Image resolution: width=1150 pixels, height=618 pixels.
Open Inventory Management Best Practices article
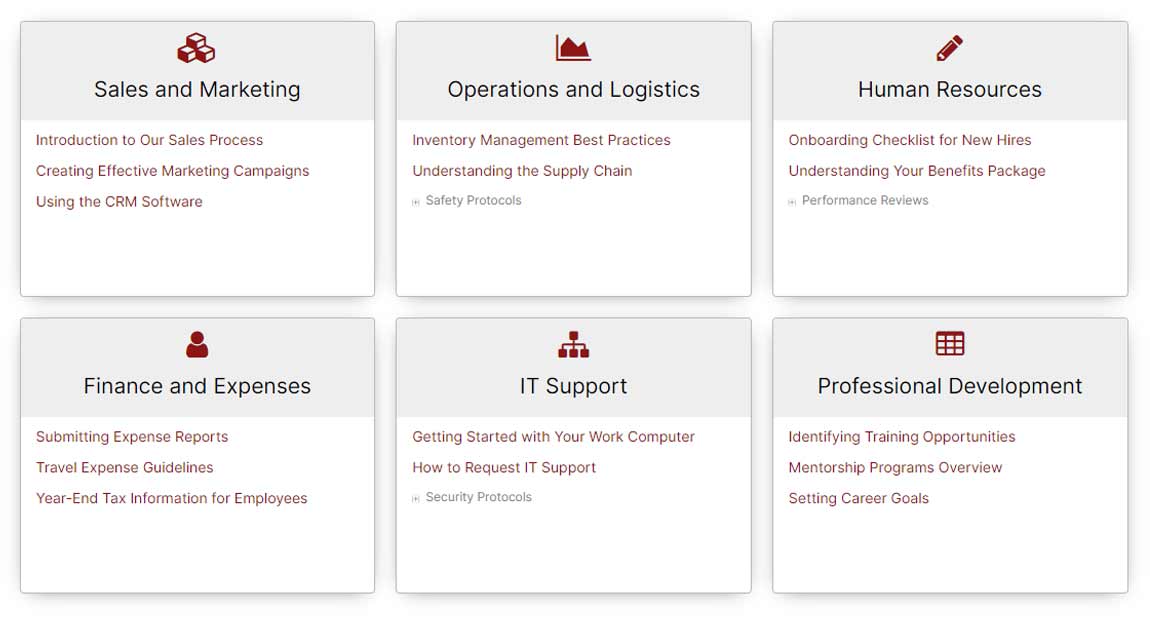(x=541, y=140)
